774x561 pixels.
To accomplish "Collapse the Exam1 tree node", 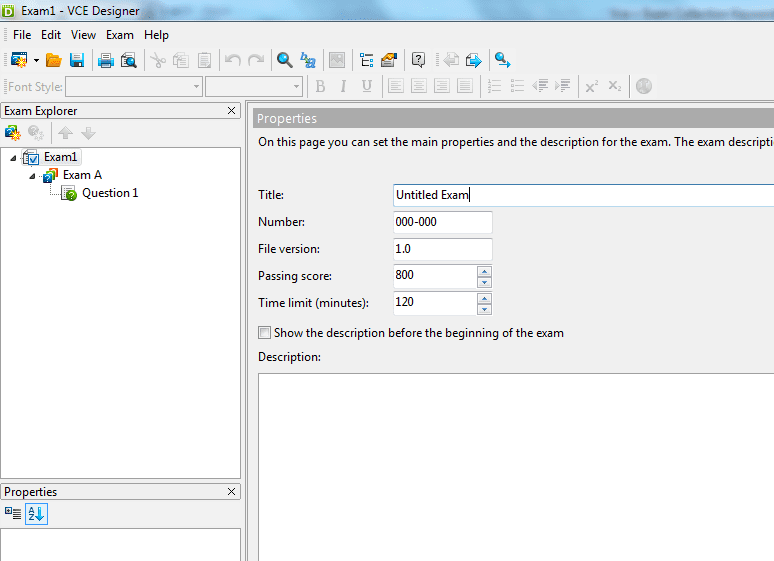I will pos(13,158).
